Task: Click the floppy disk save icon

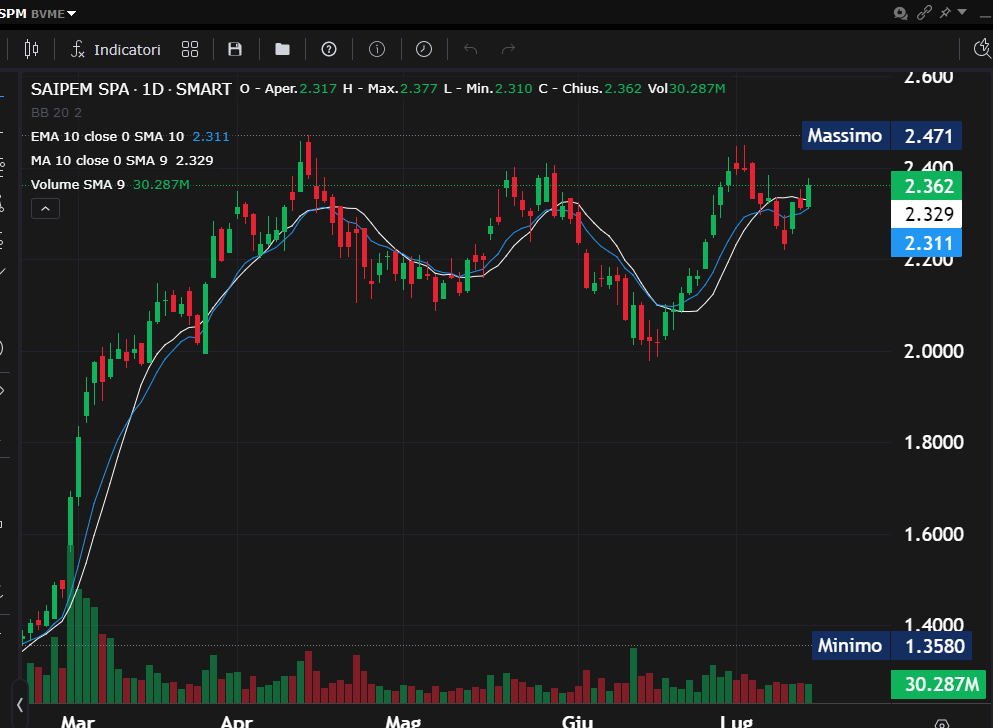Action: tap(235, 49)
